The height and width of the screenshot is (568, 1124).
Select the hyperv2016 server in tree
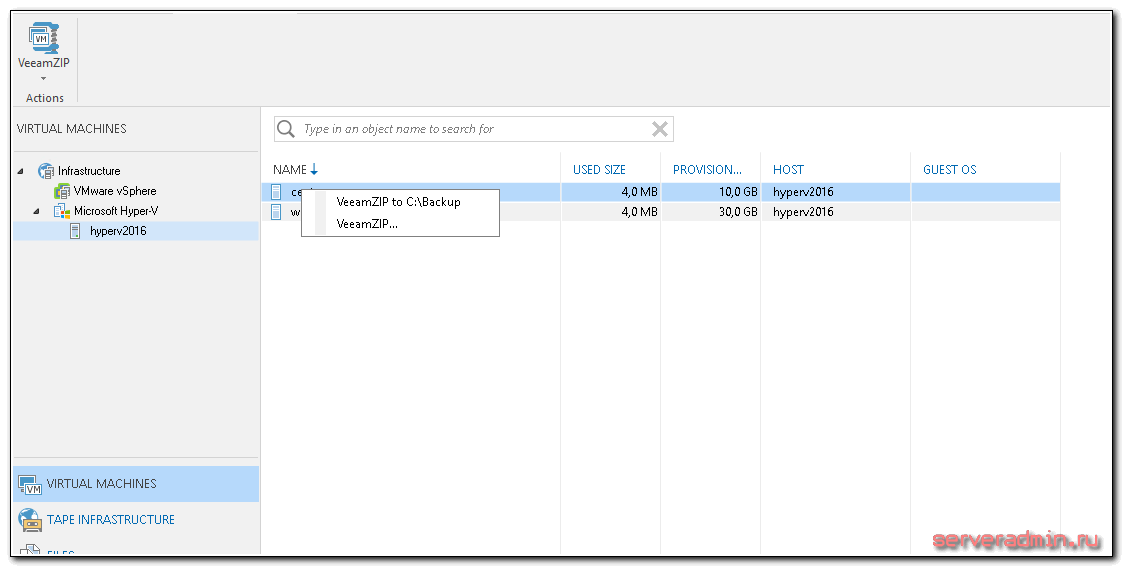[117, 231]
